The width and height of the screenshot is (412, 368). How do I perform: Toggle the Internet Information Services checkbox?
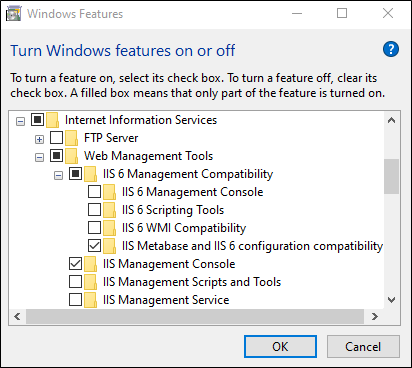tap(37, 119)
